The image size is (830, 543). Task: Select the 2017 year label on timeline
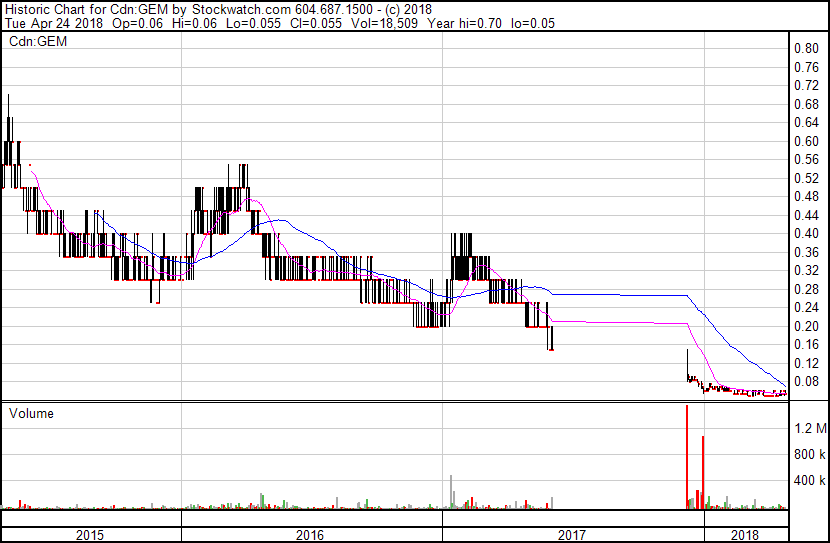[x=572, y=535]
